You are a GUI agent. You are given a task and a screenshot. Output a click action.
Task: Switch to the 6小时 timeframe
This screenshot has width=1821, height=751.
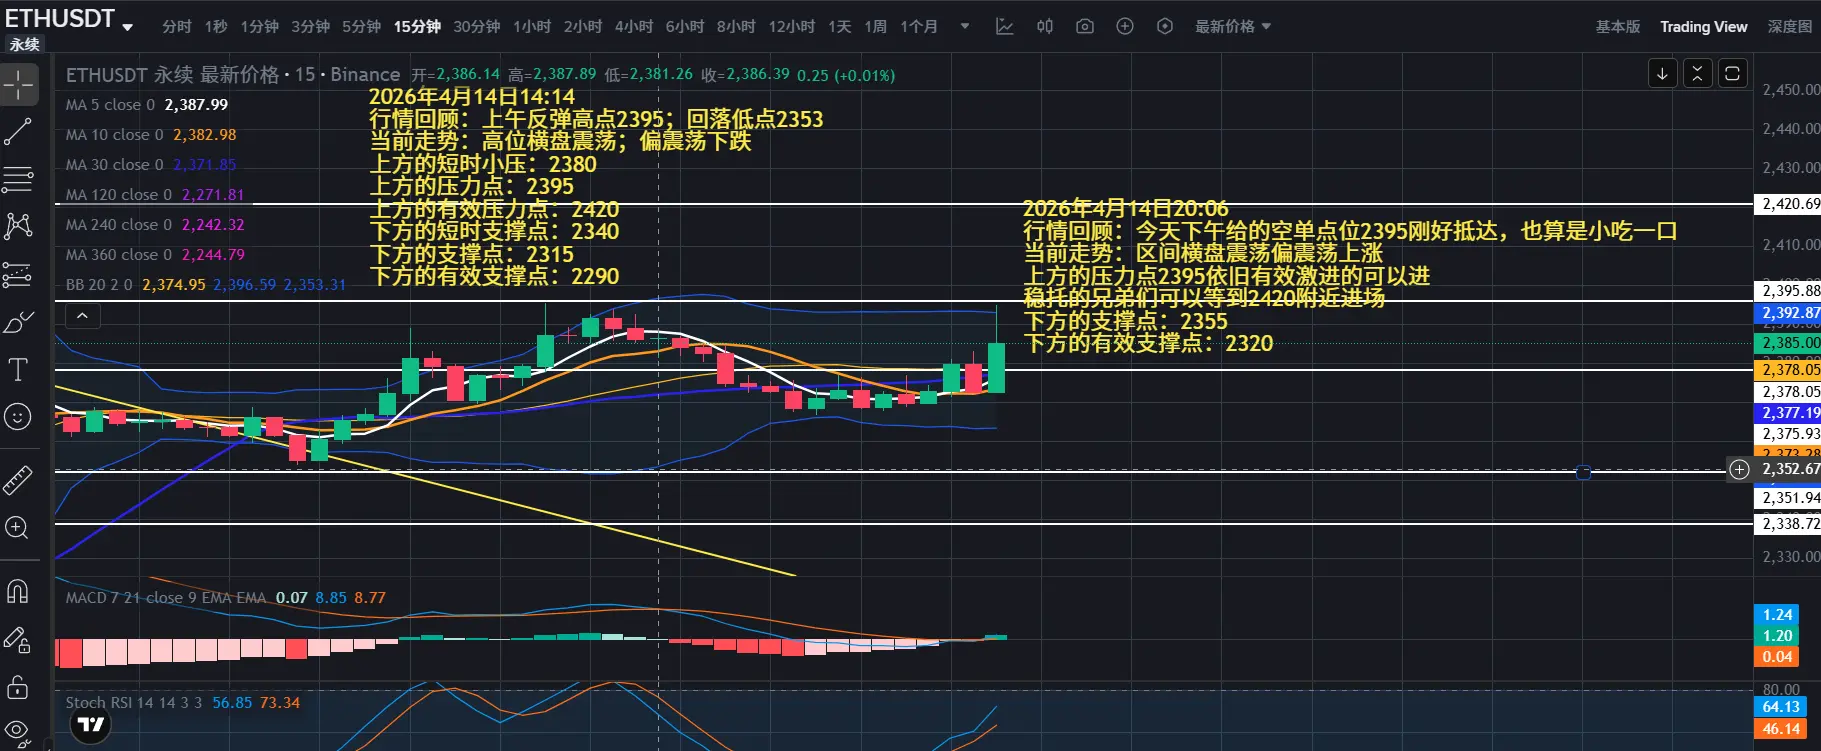pyautogui.click(x=685, y=27)
